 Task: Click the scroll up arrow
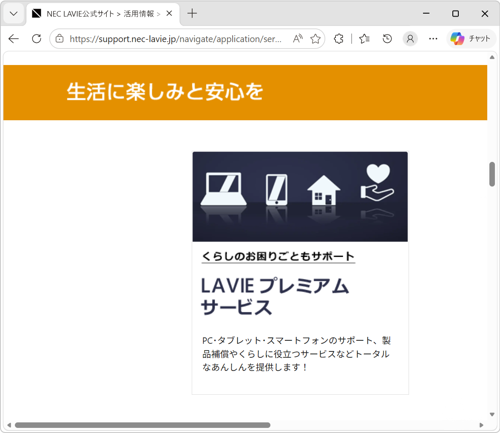pyautogui.click(x=492, y=57)
